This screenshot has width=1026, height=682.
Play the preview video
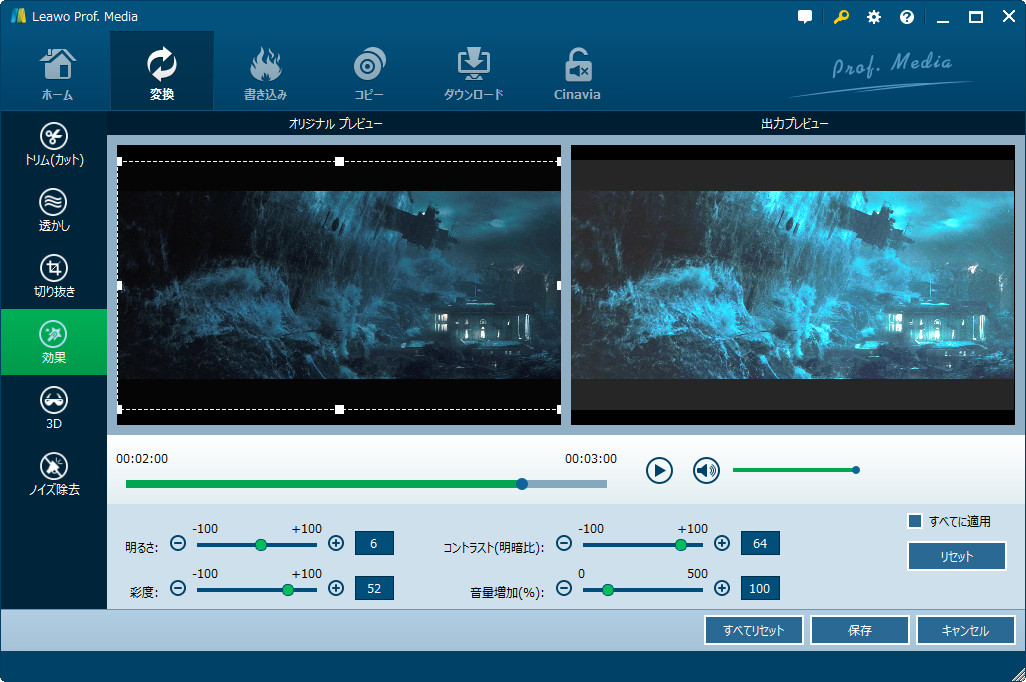[x=659, y=471]
